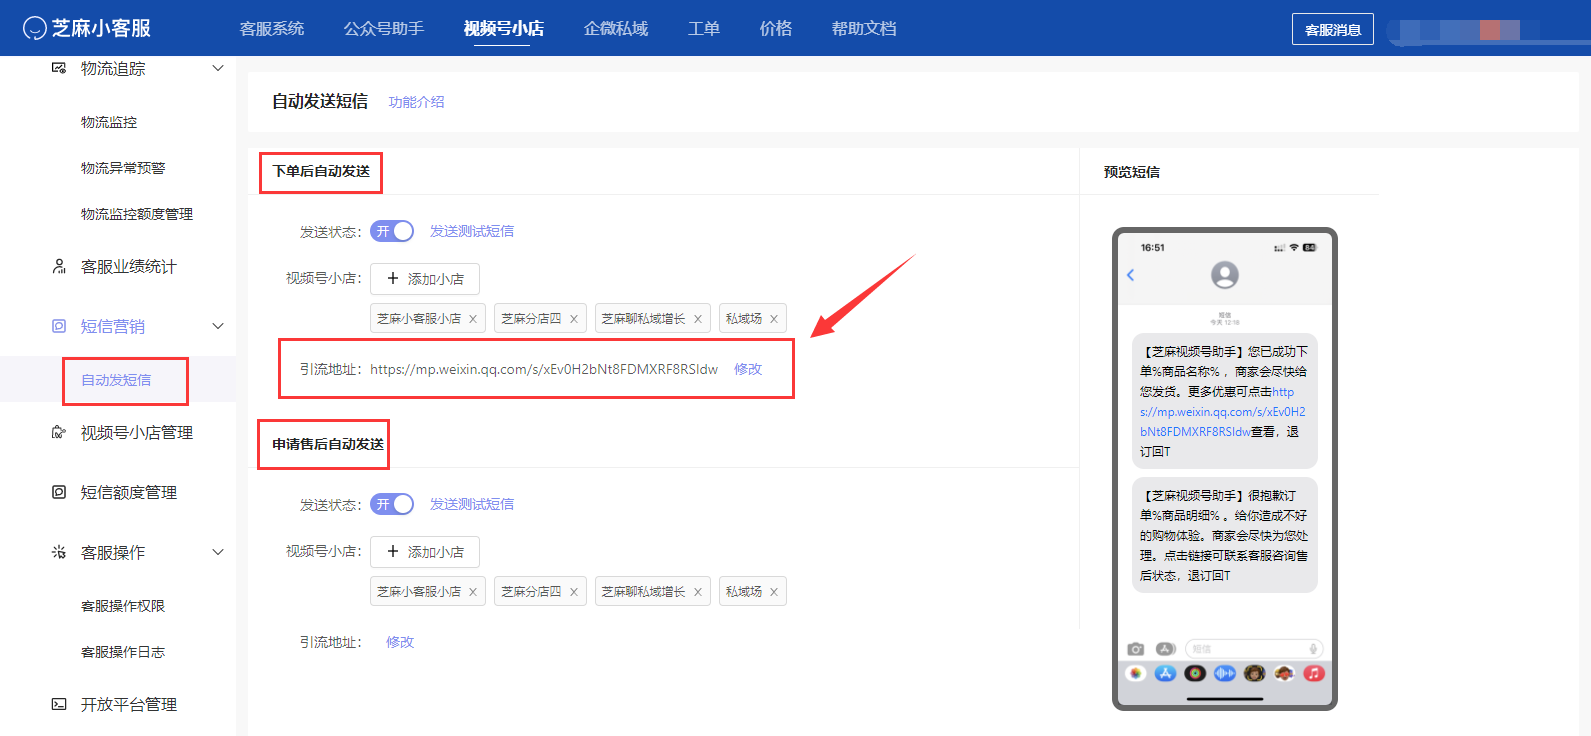
Task: Open 物流监控额度管理 in sidebar
Action: (x=137, y=214)
